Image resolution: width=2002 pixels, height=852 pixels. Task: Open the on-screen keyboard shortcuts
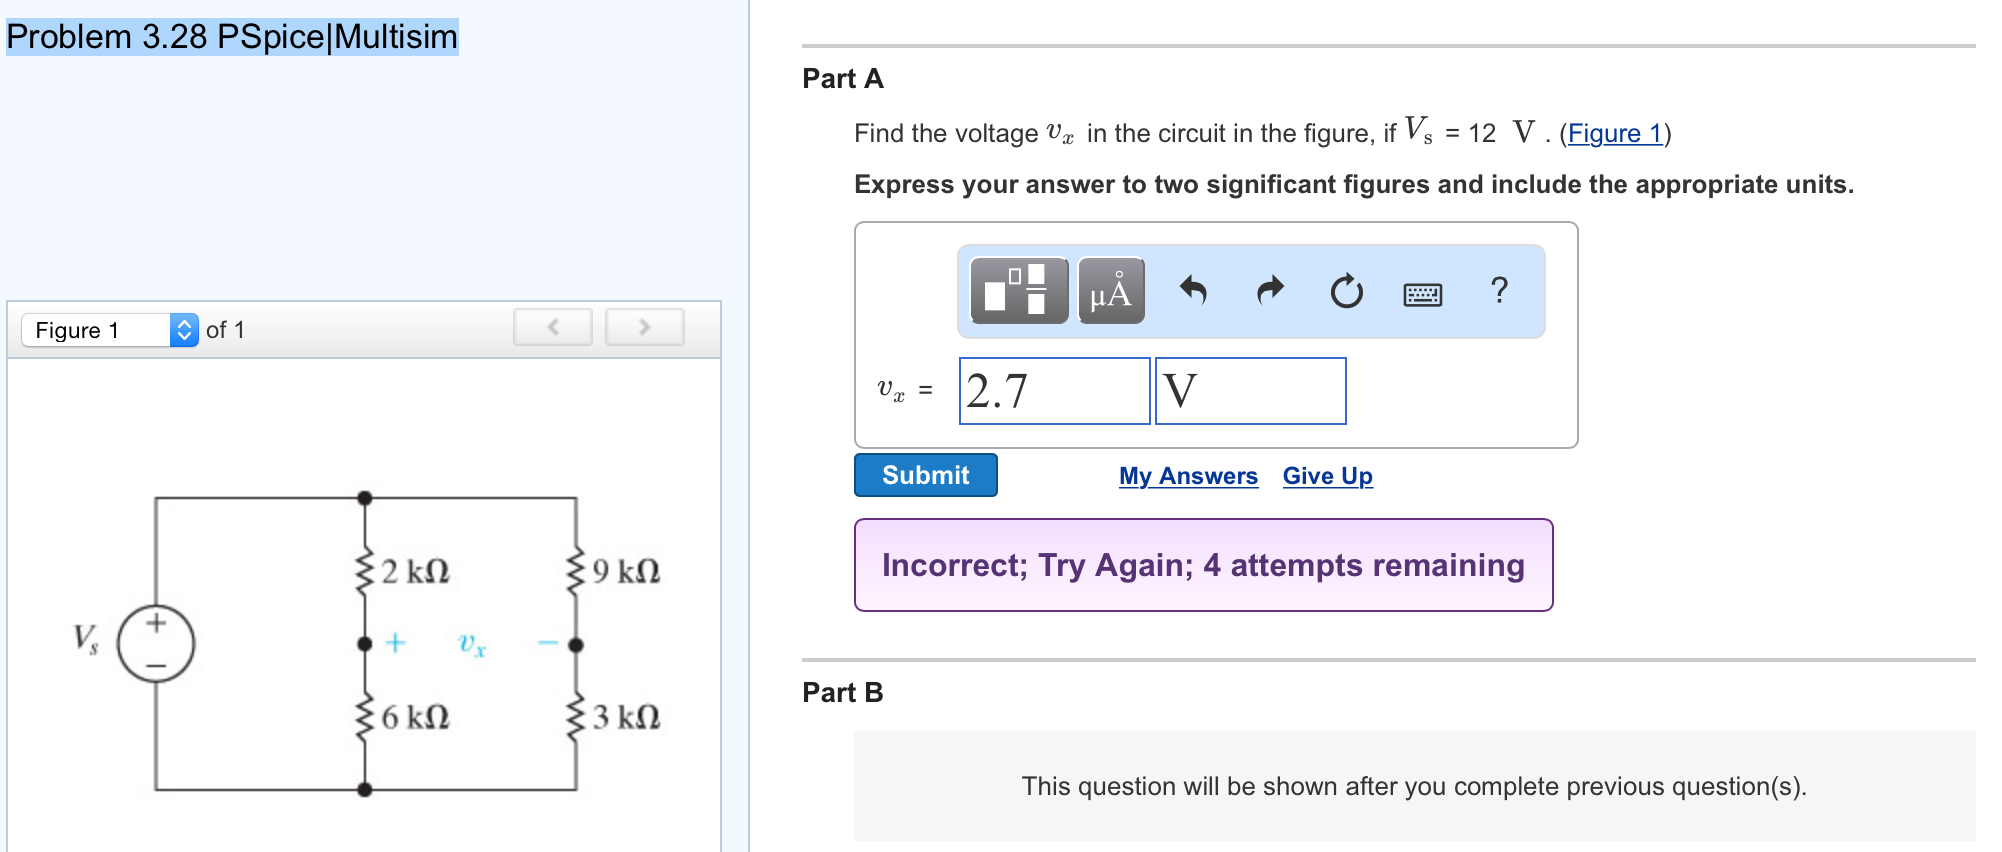1424,293
